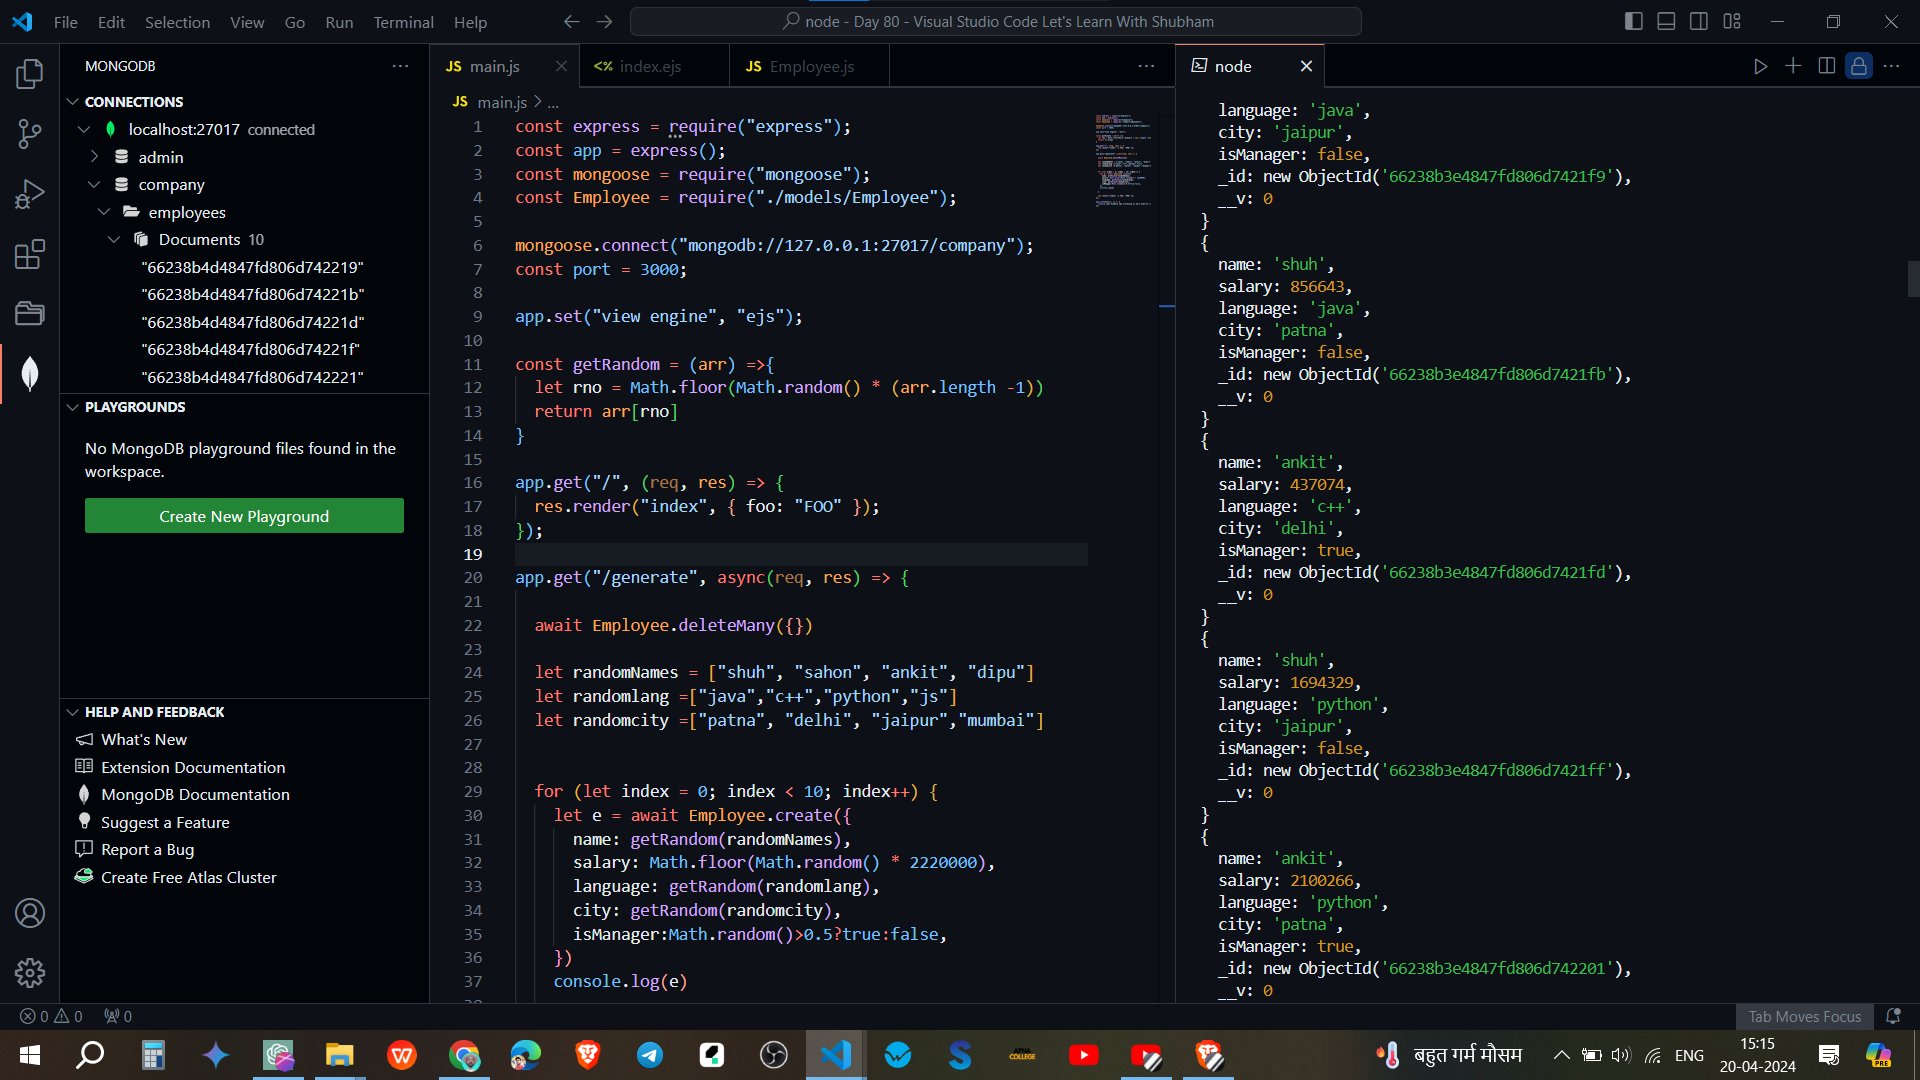The image size is (1920, 1080).
Task: Toggle primary side bar layout icon
Action: point(1634,21)
